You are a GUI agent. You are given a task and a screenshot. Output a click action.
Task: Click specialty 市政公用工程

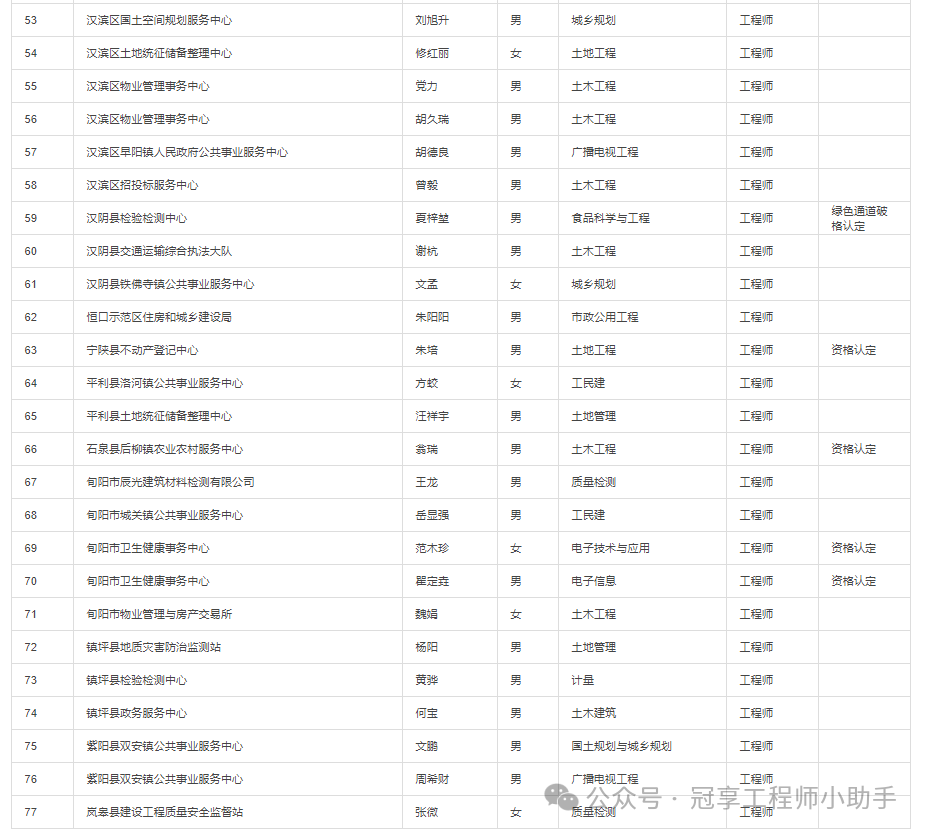click(x=605, y=318)
